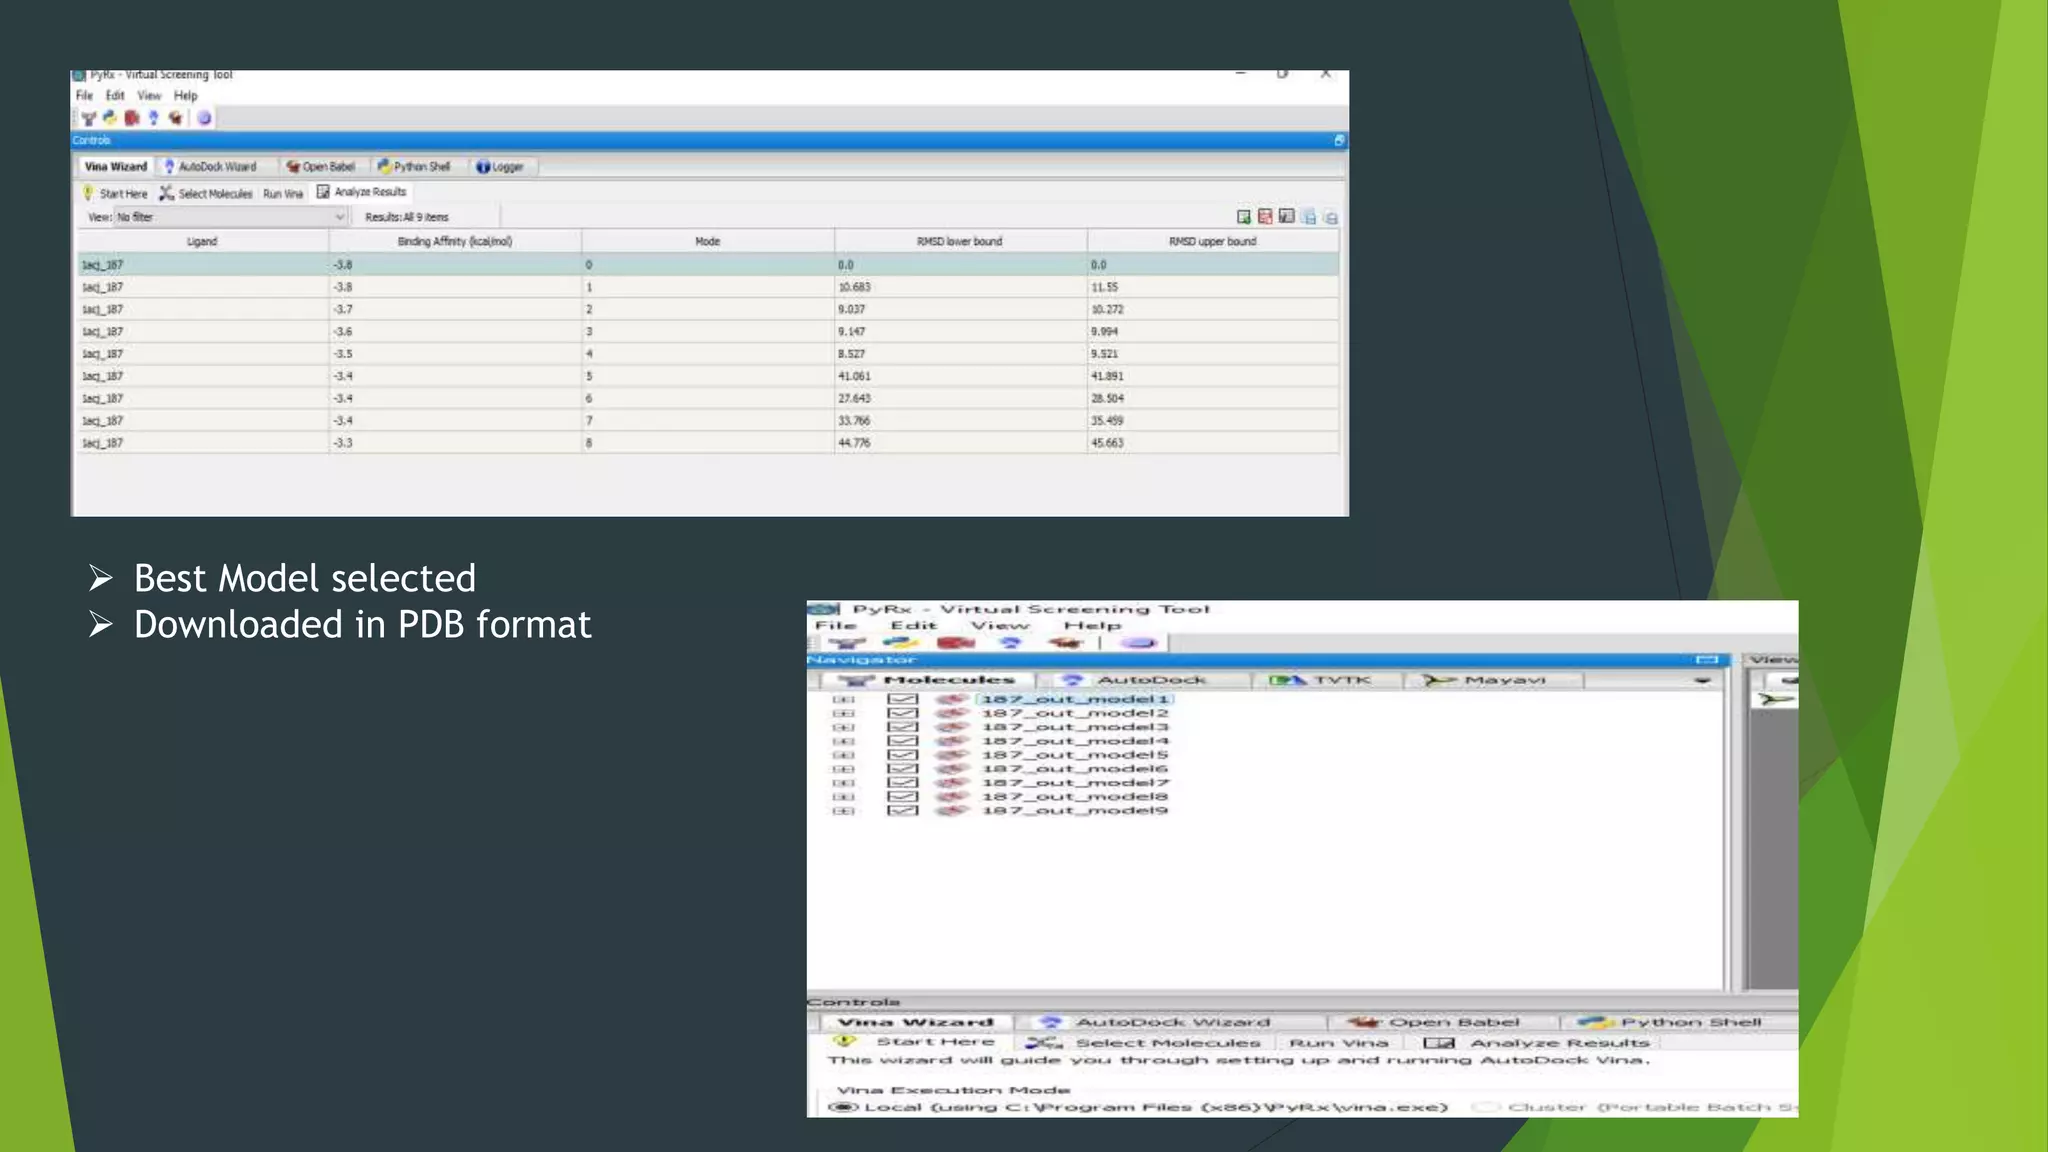Toggle checkbox for 187_out_model4

tap(902, 741)
